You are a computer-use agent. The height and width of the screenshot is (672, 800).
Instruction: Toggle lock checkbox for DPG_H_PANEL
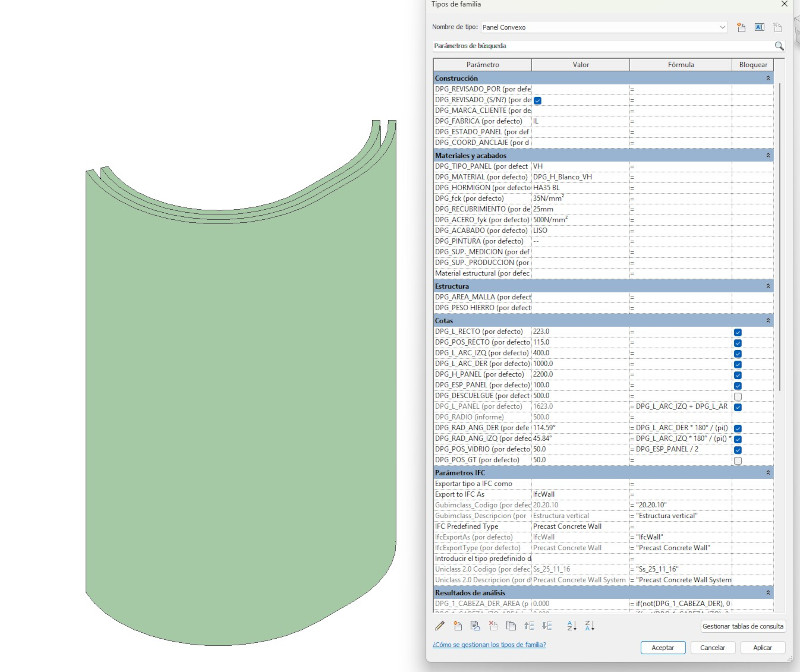point(738,375)
